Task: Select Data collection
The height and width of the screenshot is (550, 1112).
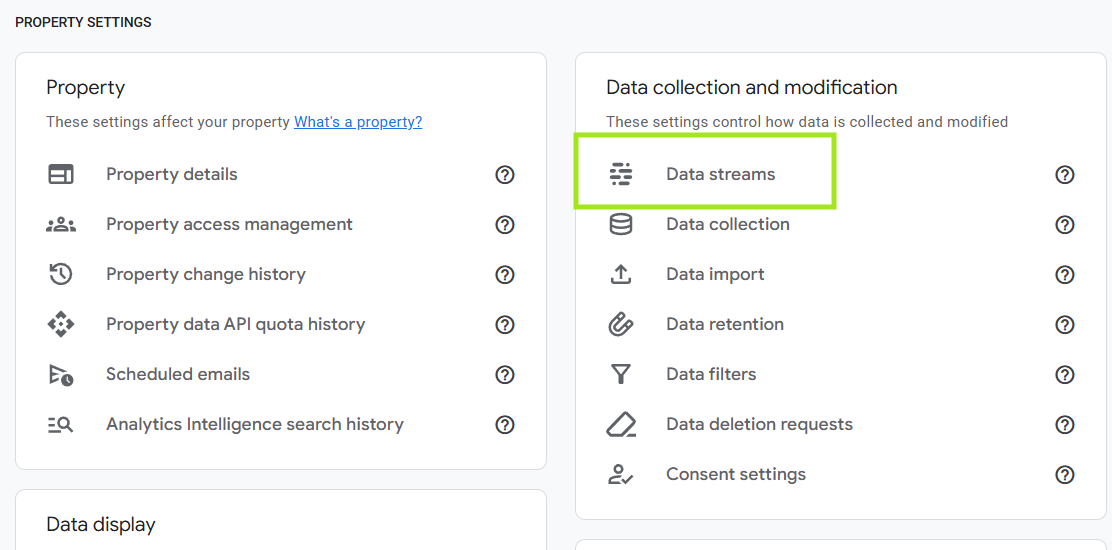Action: [x=728, y=225]
